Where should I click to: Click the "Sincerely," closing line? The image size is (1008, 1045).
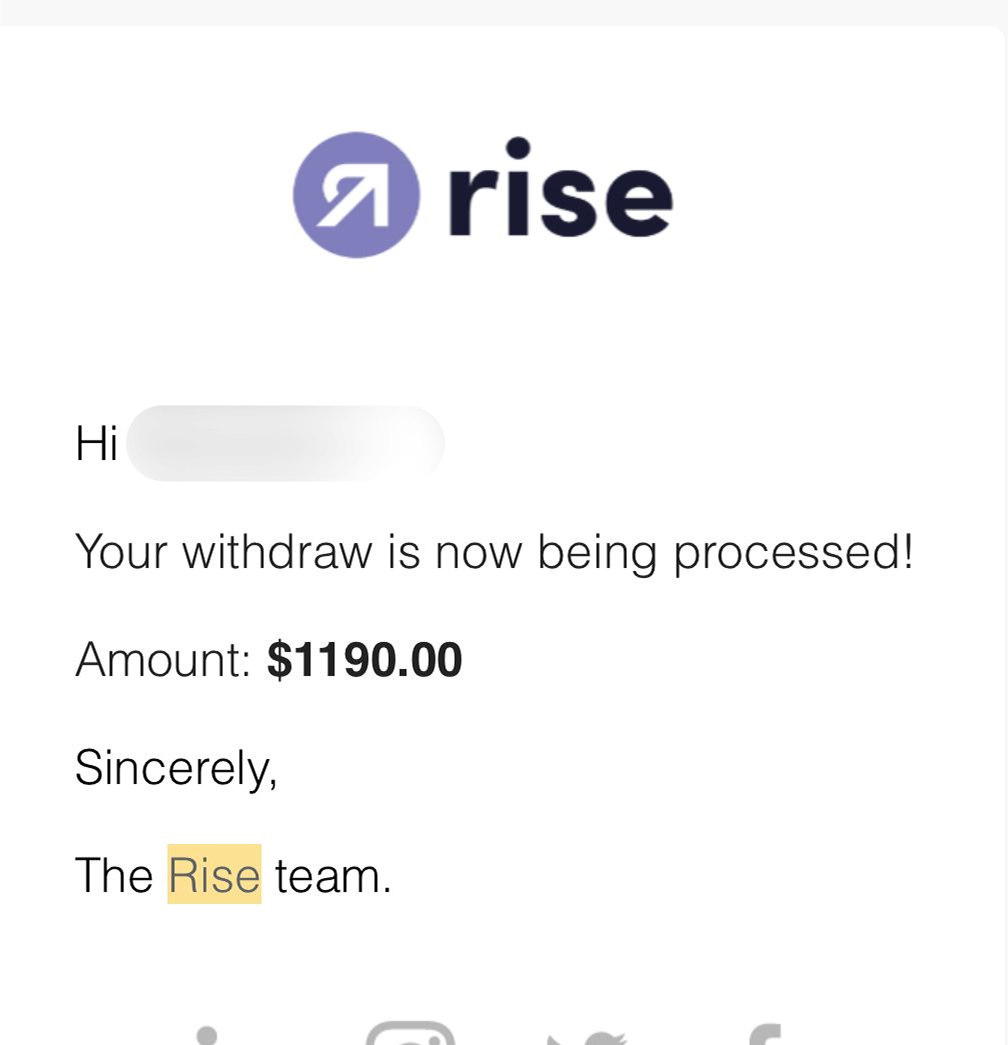[x=176, y=768]
